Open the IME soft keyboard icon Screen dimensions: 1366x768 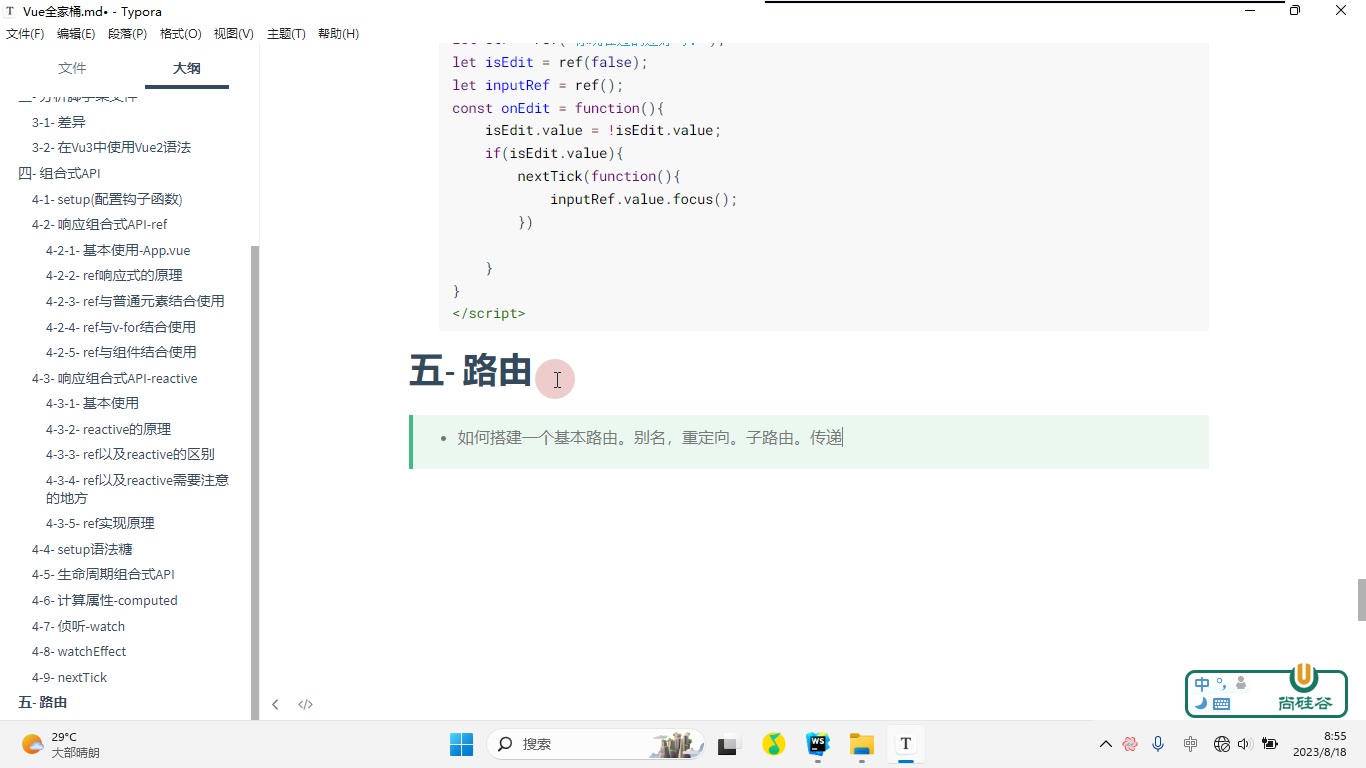(1221, 704)
